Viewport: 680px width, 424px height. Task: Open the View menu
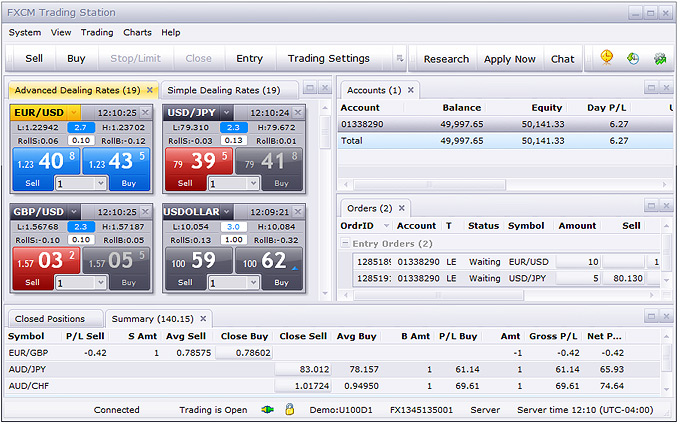[61, 33]
